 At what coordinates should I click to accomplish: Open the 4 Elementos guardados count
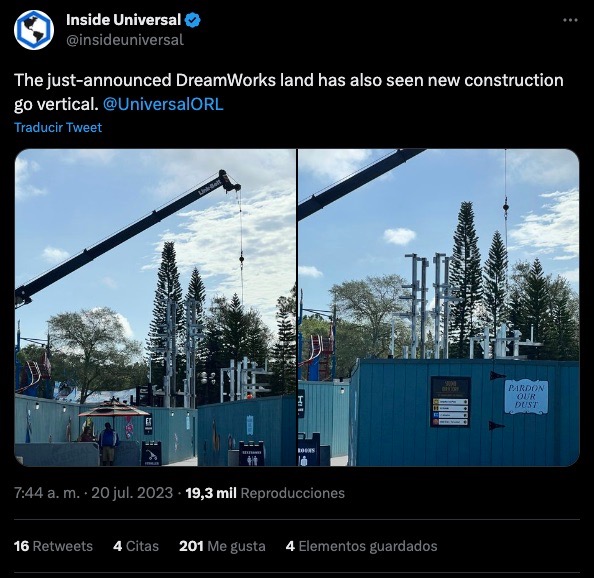[361, 546]
